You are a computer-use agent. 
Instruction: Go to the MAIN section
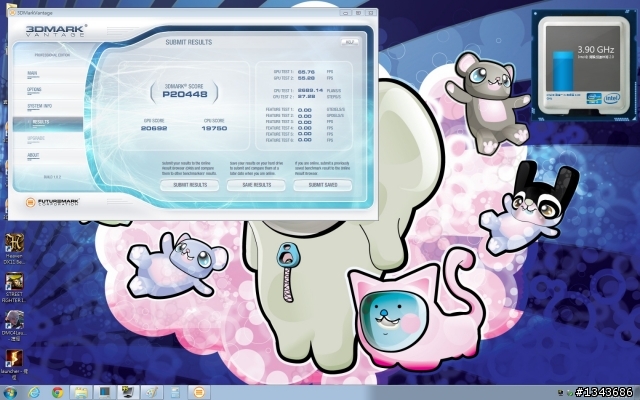(x=32, y=74)
